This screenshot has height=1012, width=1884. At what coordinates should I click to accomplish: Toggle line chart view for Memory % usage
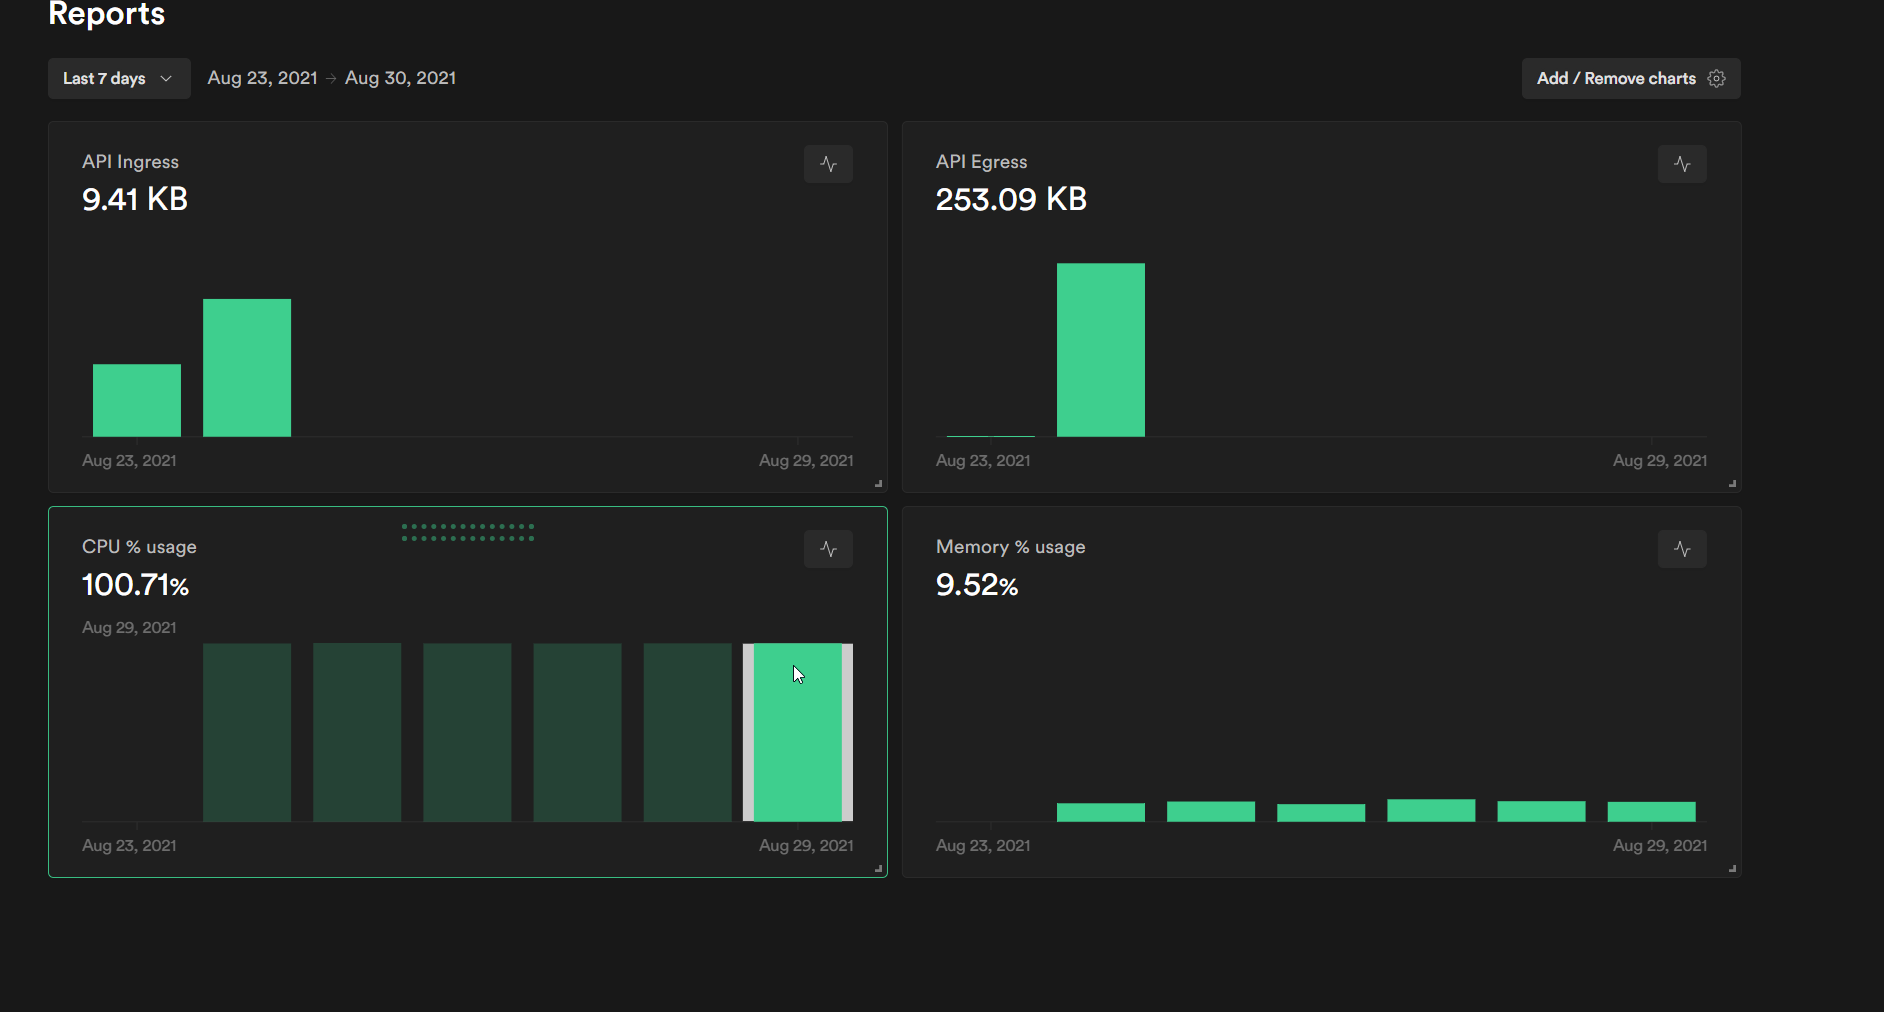(1682, 549)
